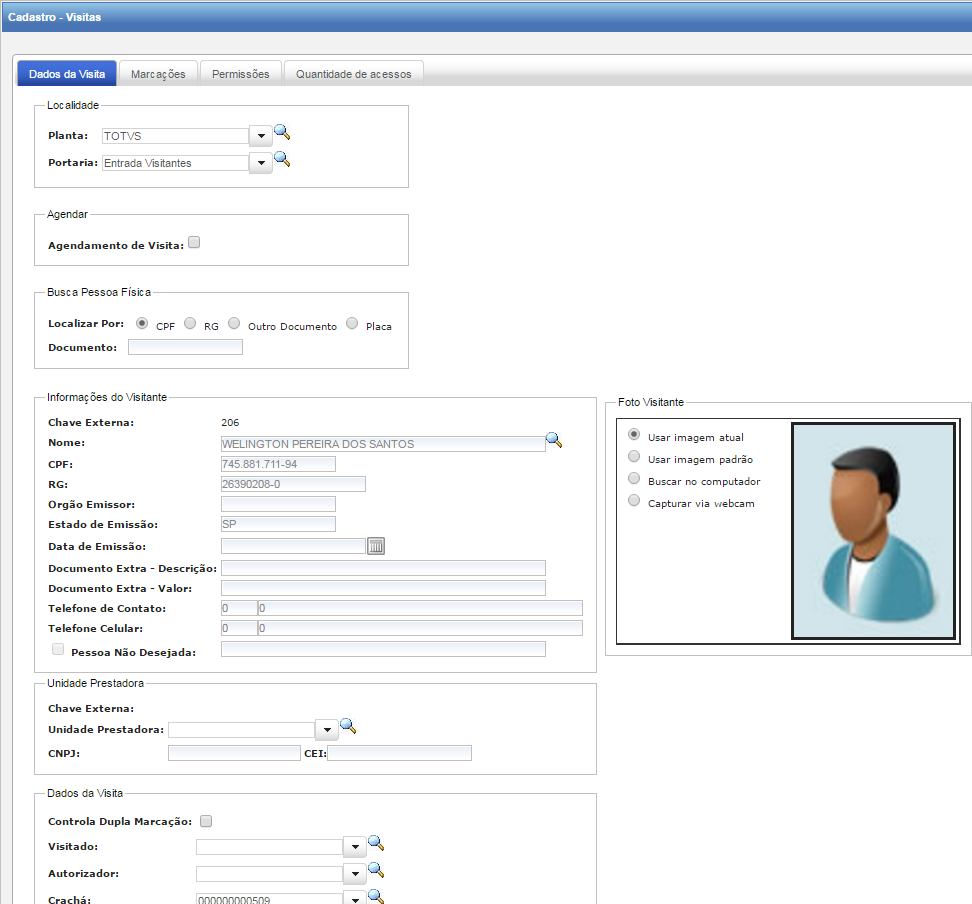Image resolution: width=972 pixels, height=904 pixels.
Task: Click the Planta combo box showing TOTVS
Action: pos(175,136)
